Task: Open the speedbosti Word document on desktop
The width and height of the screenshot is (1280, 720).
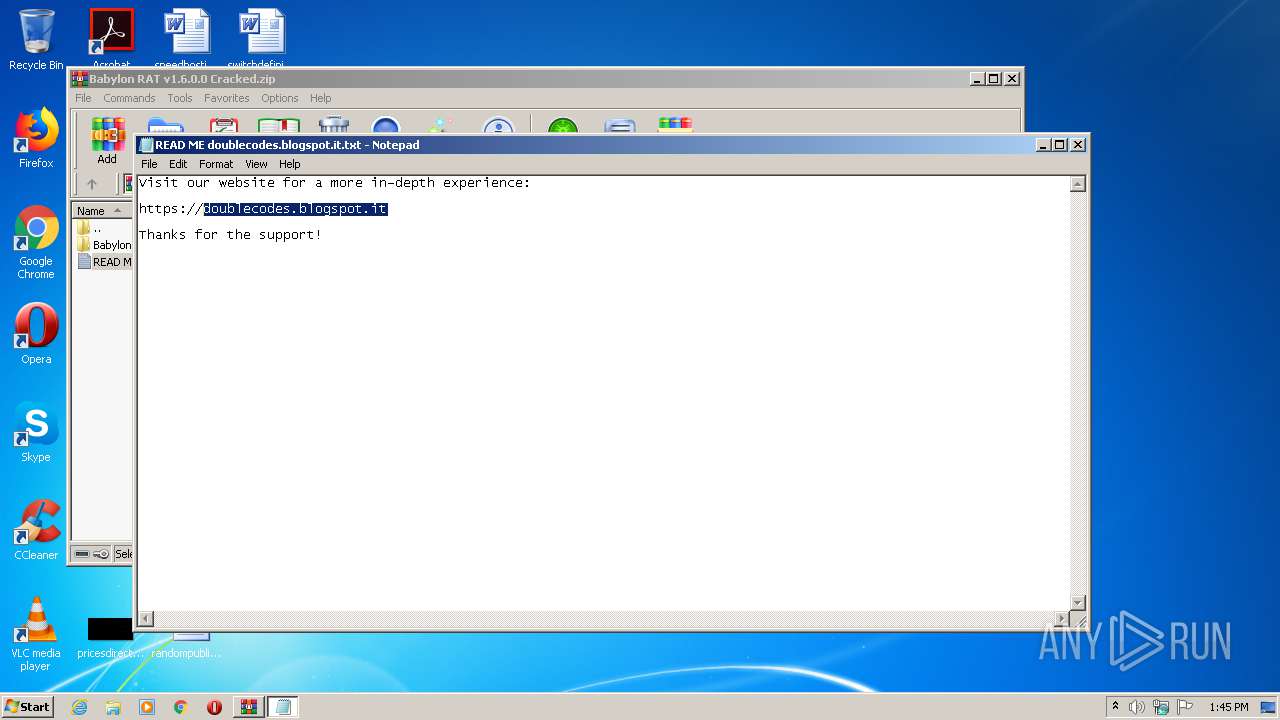Action: click(186, 38)
